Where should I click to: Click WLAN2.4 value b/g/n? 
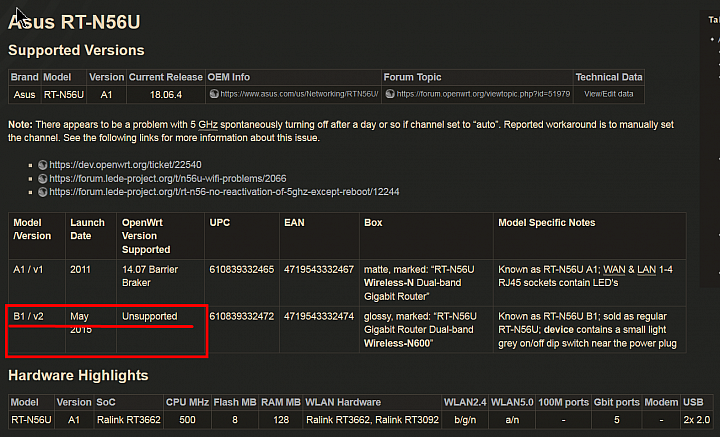click(x=465, y=420)
